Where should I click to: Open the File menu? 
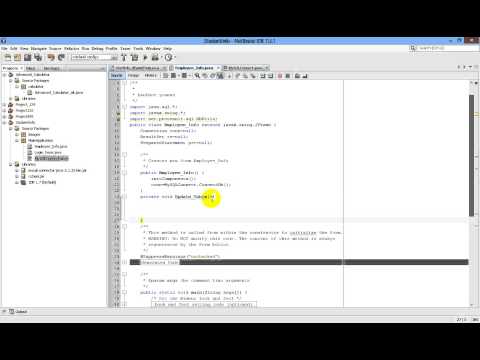4,49
